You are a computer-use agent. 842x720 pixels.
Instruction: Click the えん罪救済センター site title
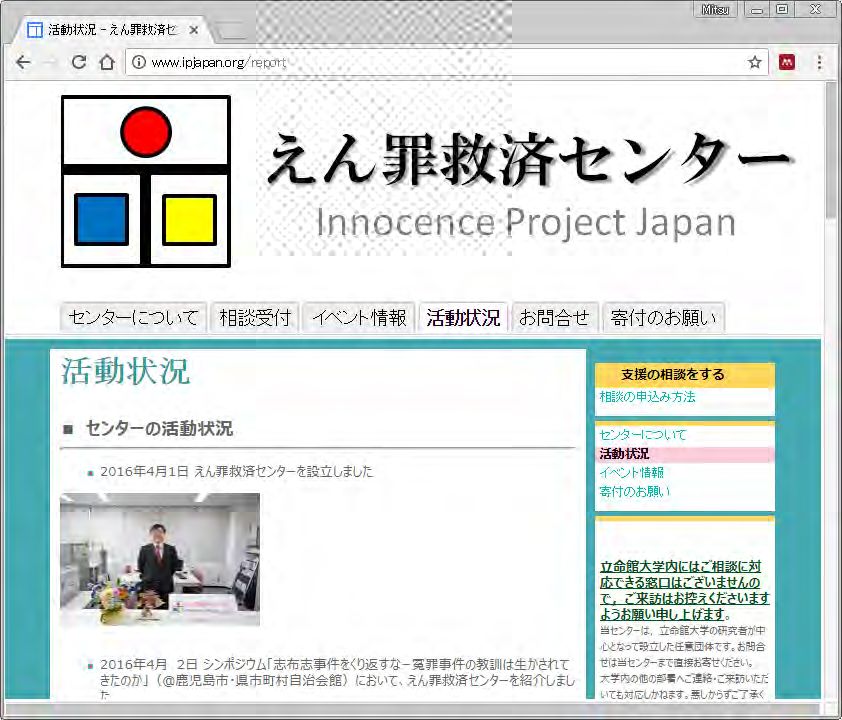pyautogui.click(x=529, y=159)
